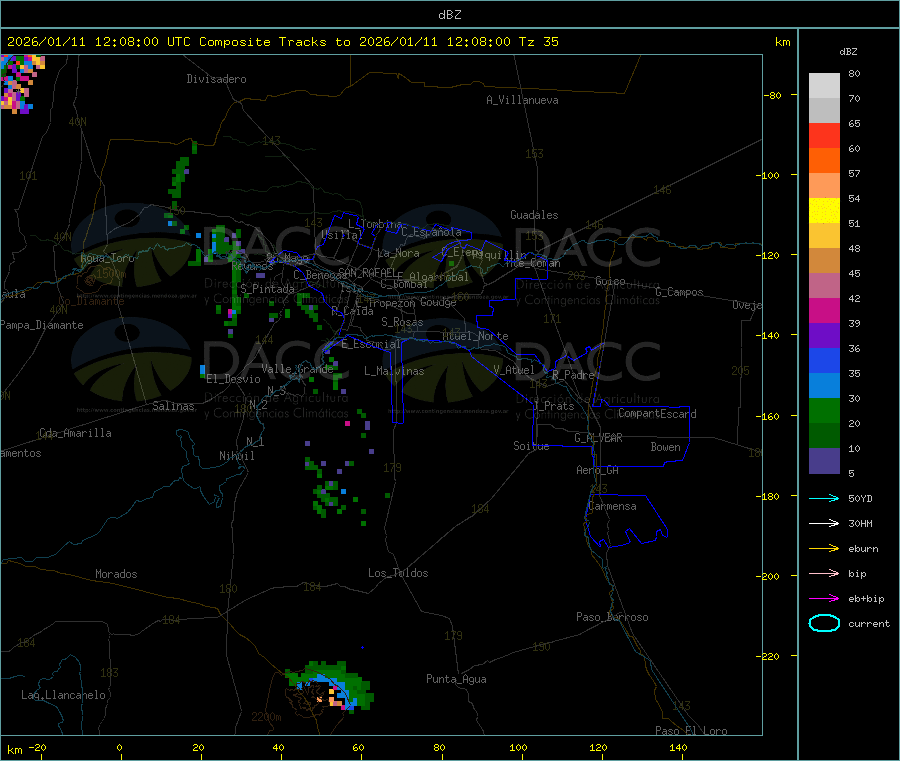Click the 'Tz 35' value in header

click(538, 42)
